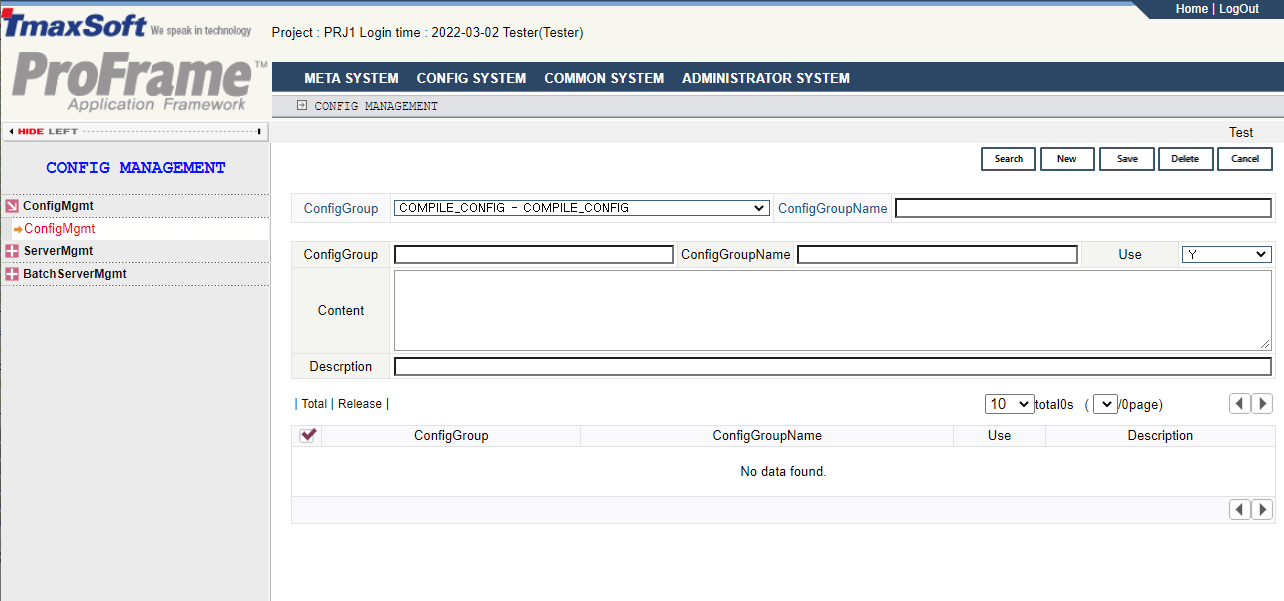Click the Save button
Viewport: 1284px width, 601px height.
[x=1127, y=159]
